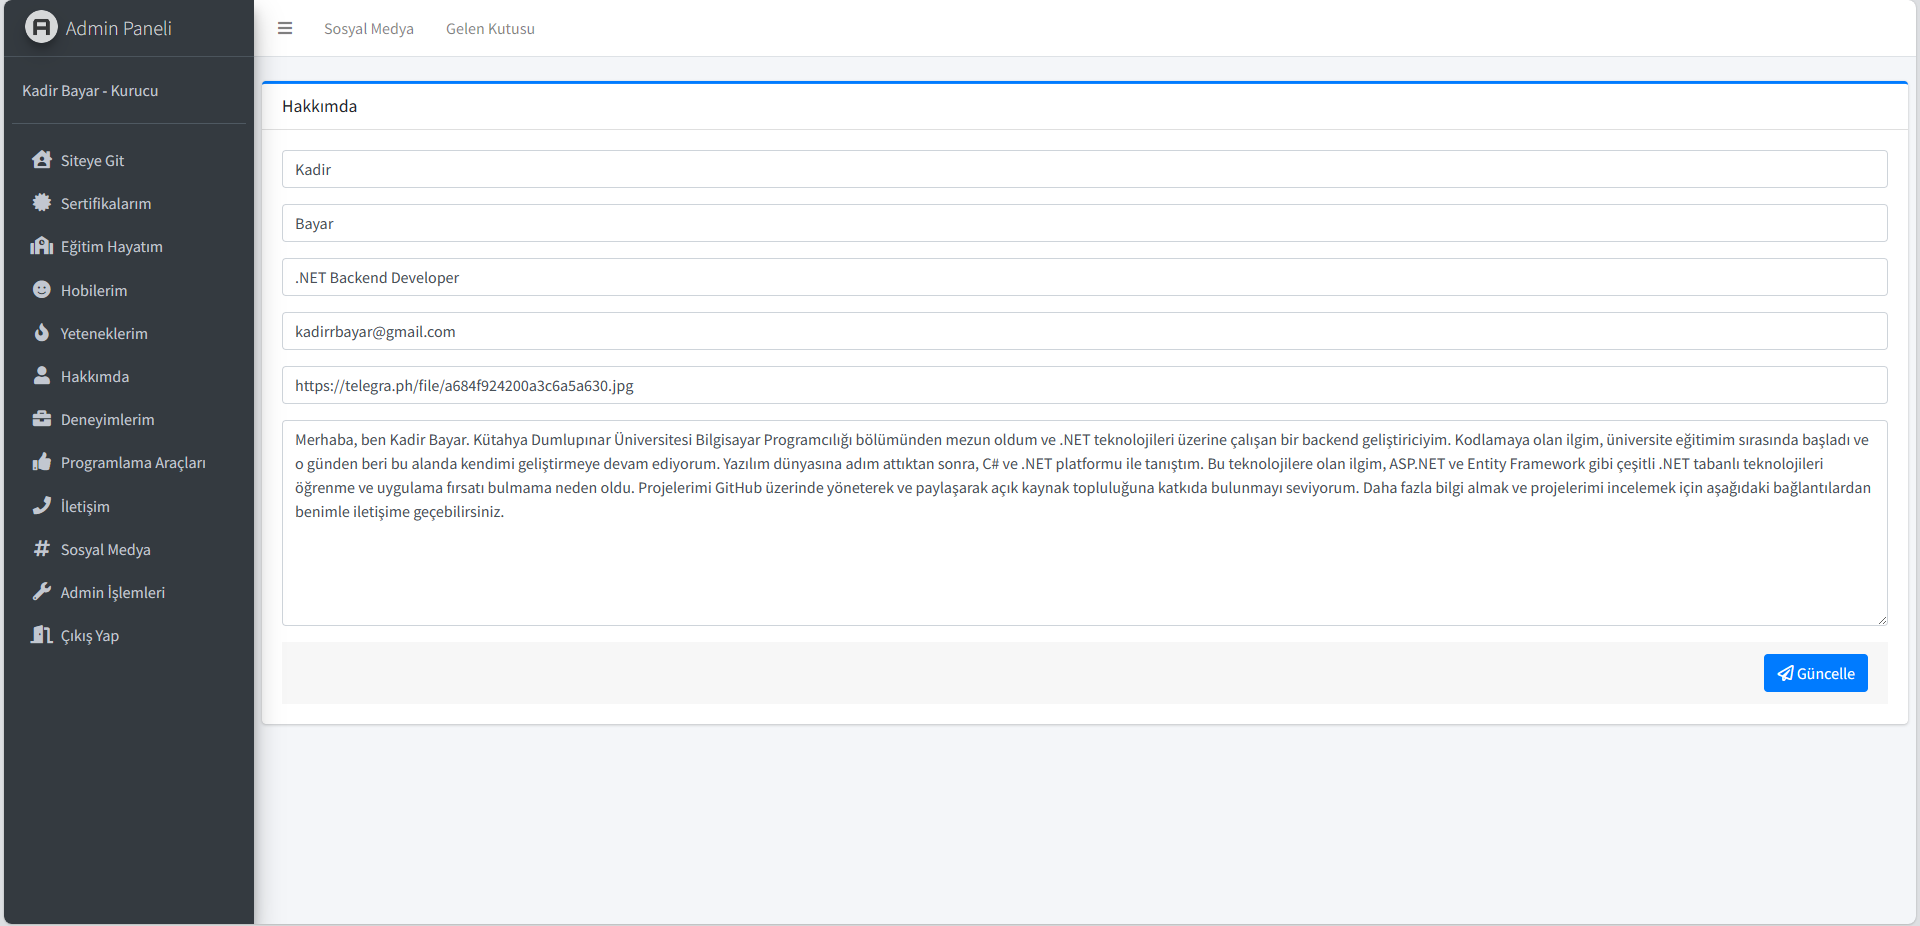The image size is (1920, 926).
Task: Click the Hakkımda card header title
Action: coord(319,106)
